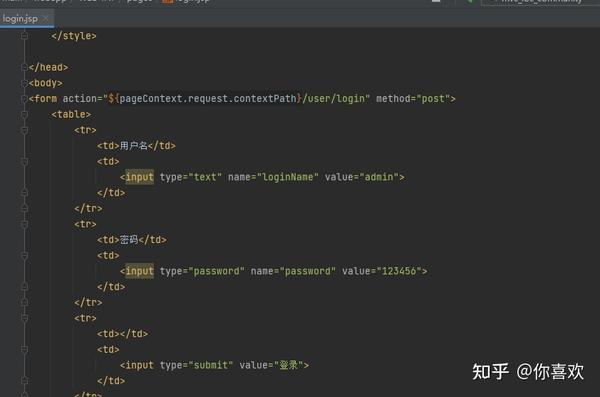Click highlighted input tag of password field

(140, 271)
